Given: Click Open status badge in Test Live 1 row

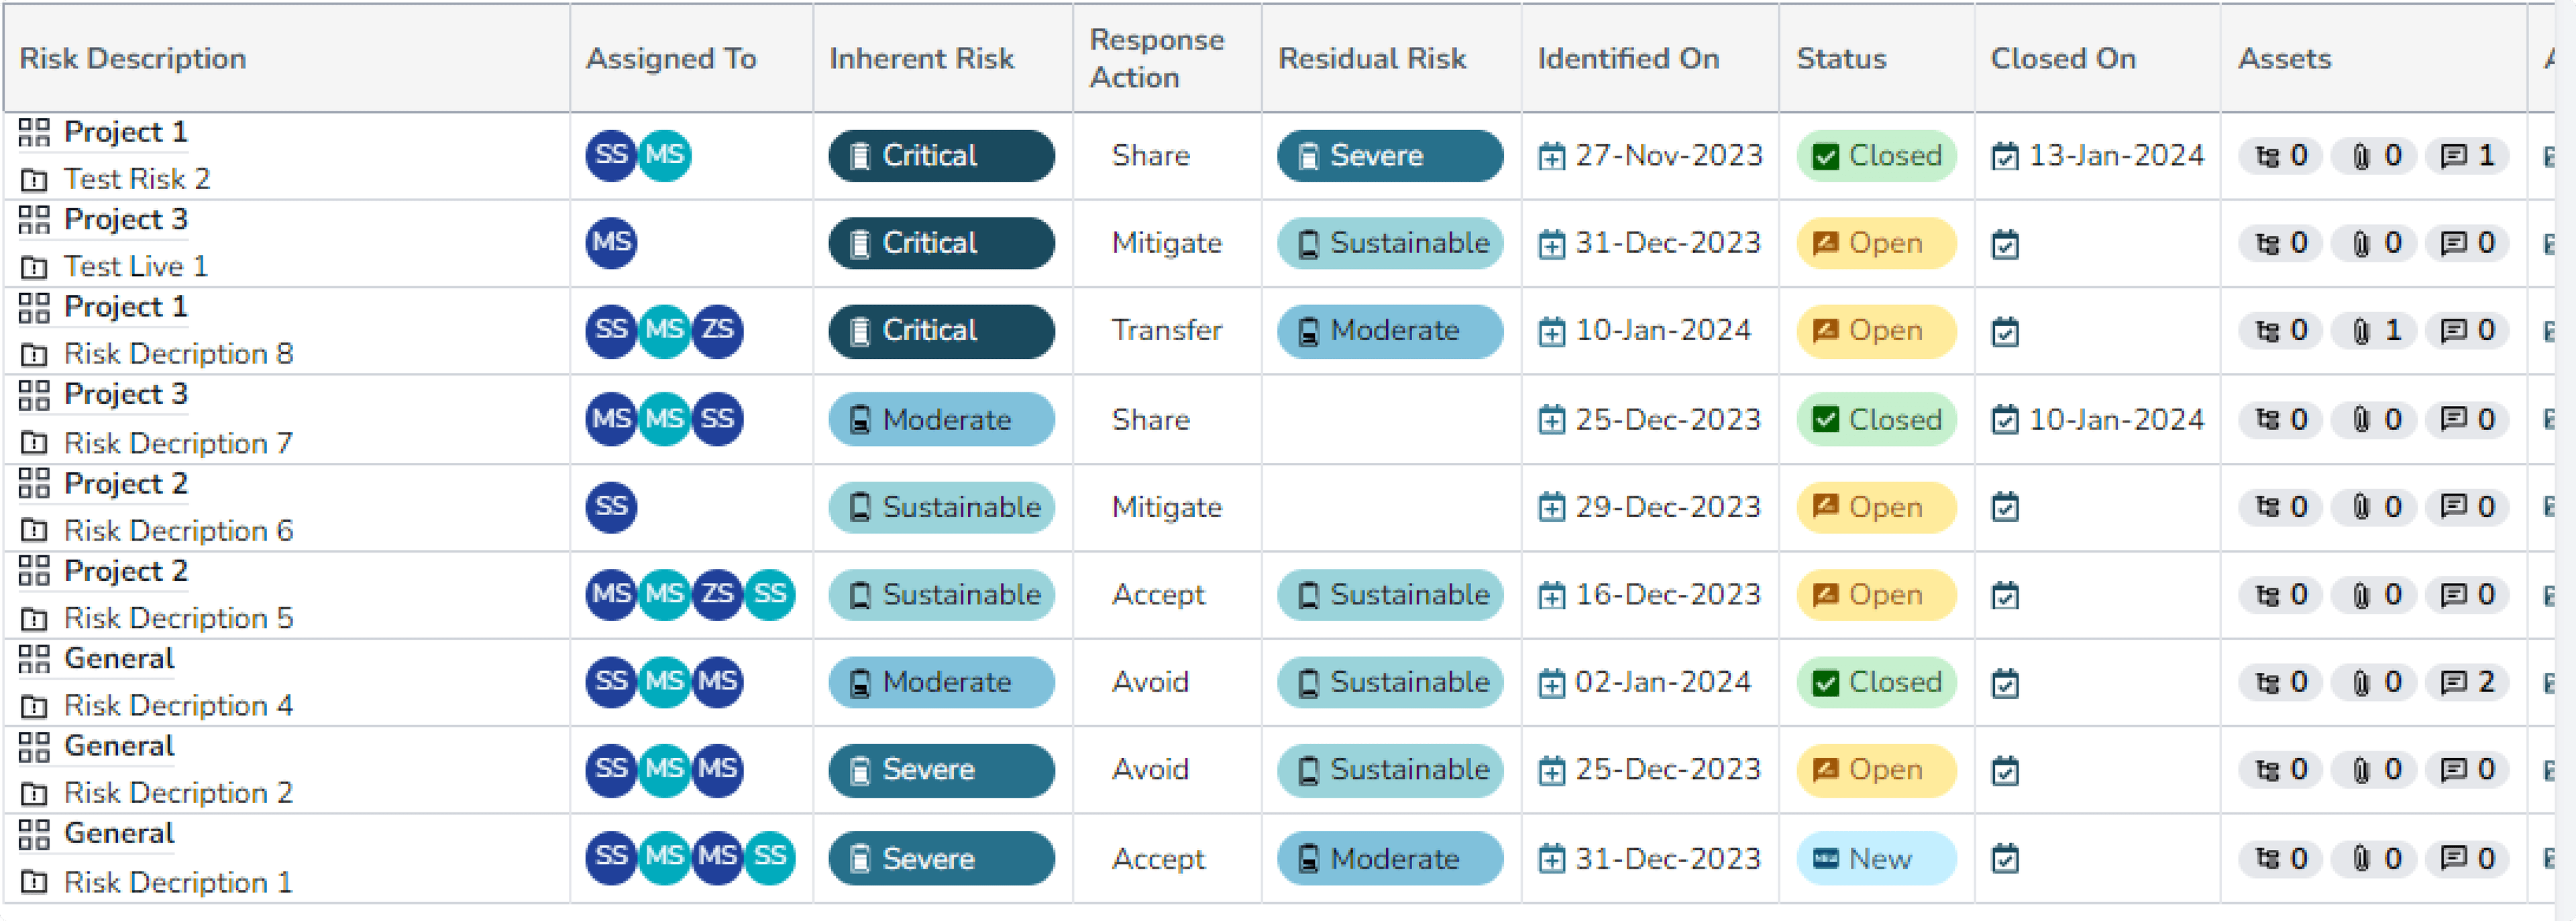Looking at the screenshot, I should (1876, 243).
